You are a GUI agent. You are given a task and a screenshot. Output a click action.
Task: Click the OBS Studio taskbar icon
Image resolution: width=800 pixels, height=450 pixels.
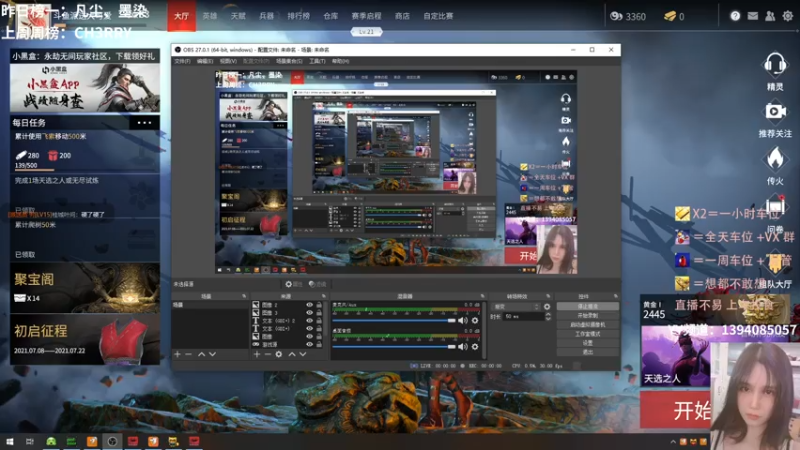click(x=112, y=441)
